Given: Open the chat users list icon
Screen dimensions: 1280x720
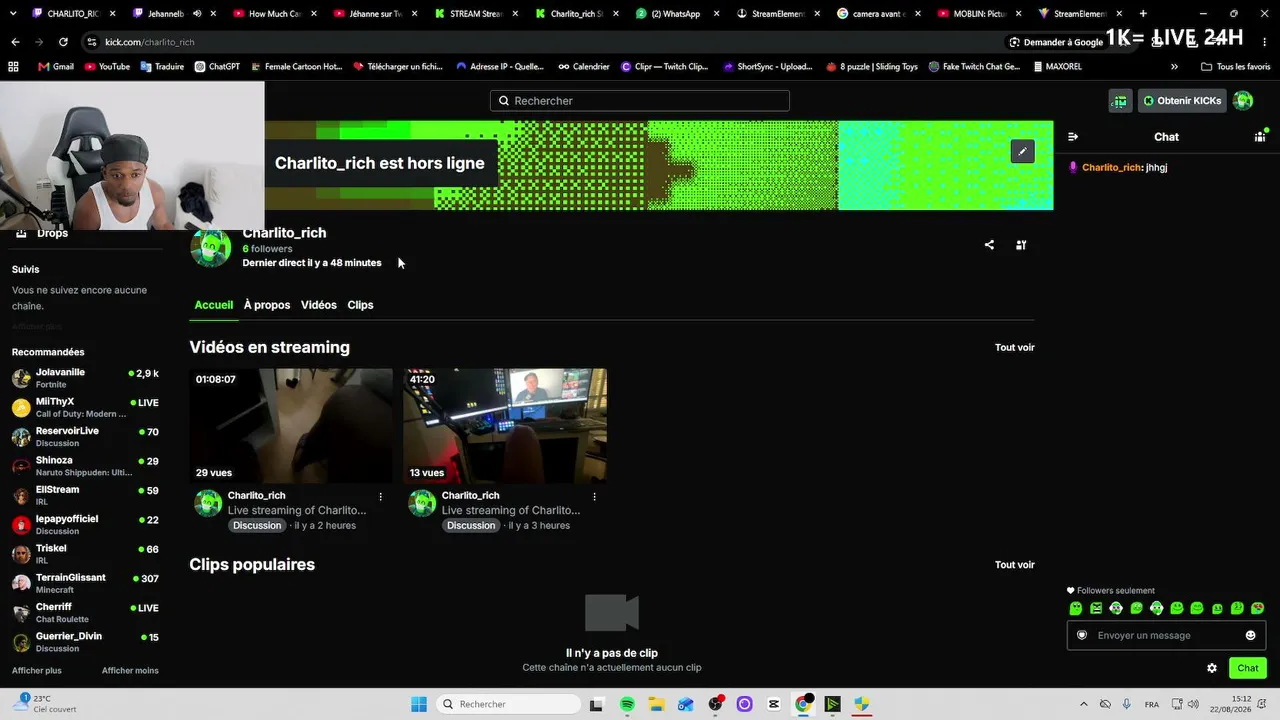Looking at the screenshot, I should point(1260,137).
